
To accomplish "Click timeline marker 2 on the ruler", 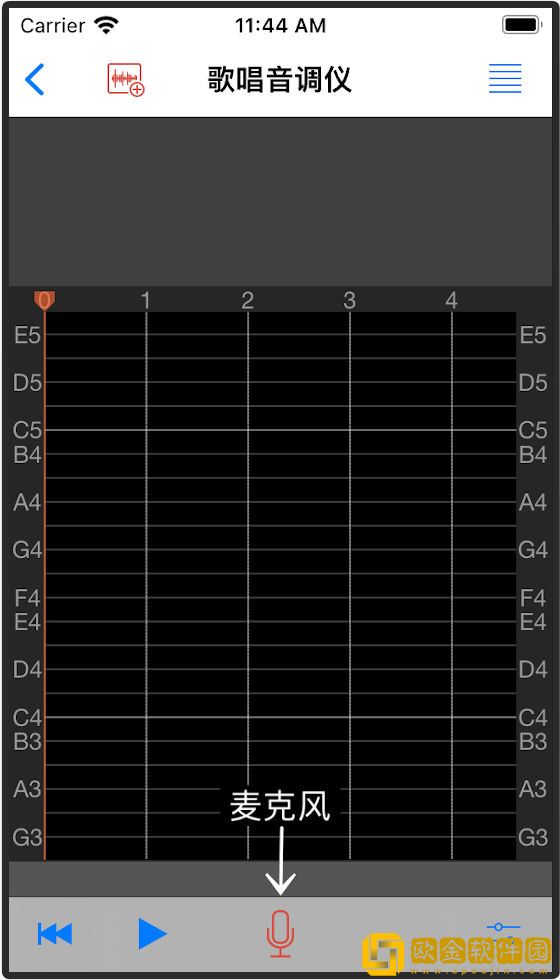I will (248, 301).
